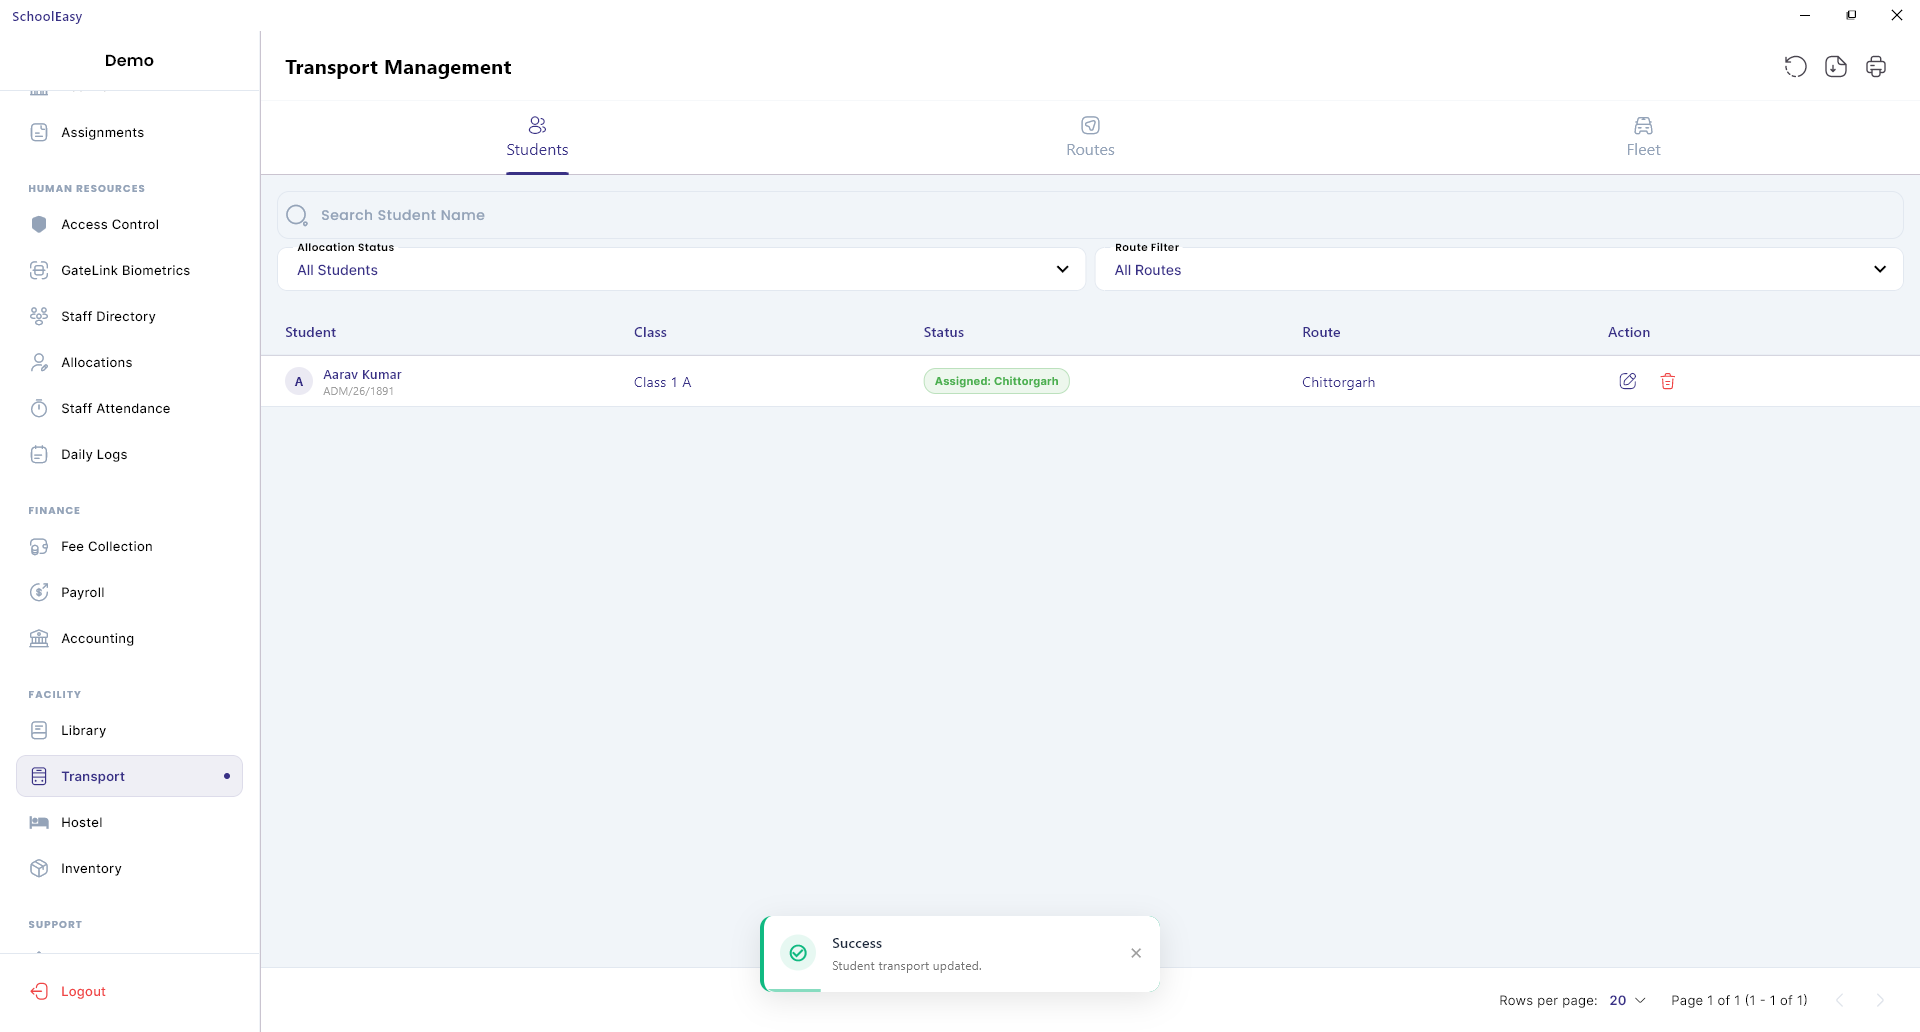Screen dimensions: 1920x1032
Task: Click the Hostel bed icon
Action: click(39, 822)
